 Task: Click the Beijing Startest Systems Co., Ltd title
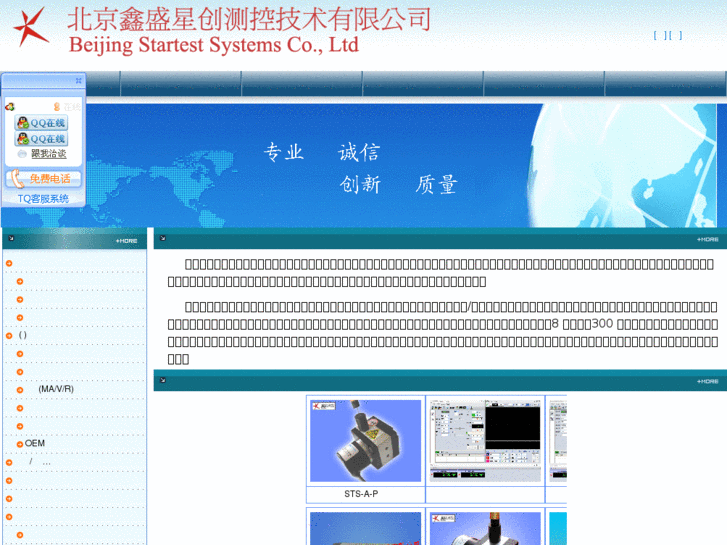214,45
